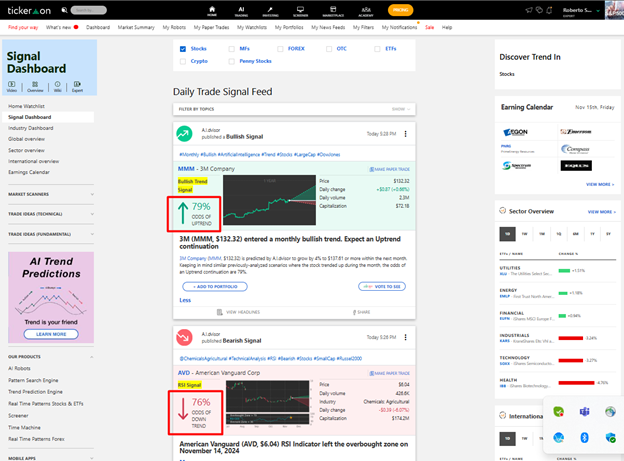624x461 pixels.
Task: Click View Headlines under 3M post
Action: click(238, 312)
